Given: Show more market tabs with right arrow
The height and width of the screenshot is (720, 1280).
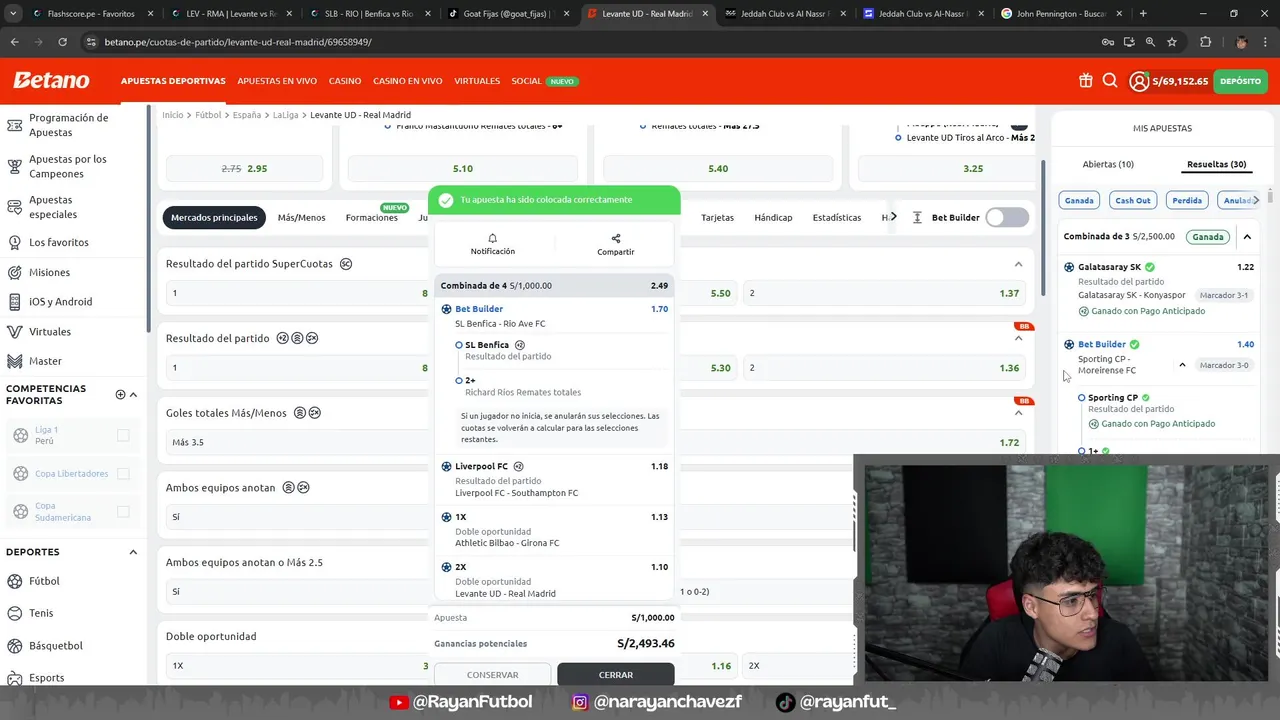Looking at the screenshot, I should (x=893, y=217).
